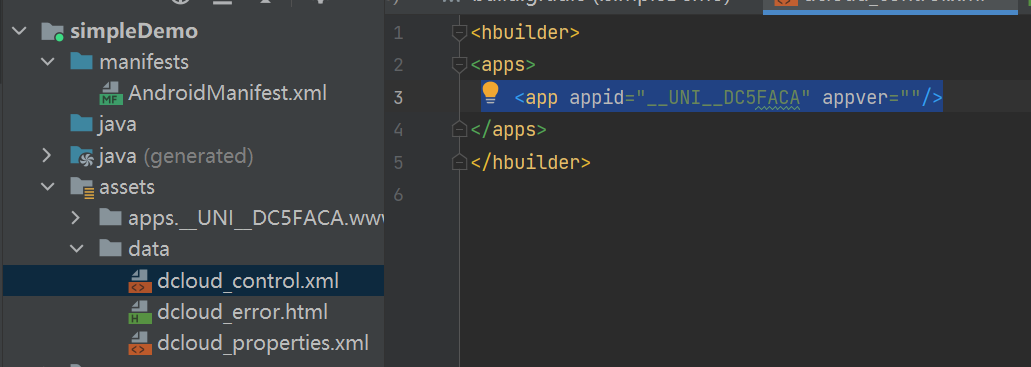
Task: Select the data folder label
Action: (x=149, y=249)
